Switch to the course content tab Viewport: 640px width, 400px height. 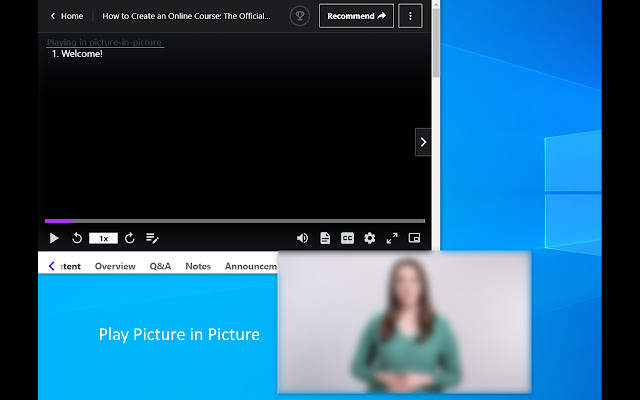tap(70, 266)
